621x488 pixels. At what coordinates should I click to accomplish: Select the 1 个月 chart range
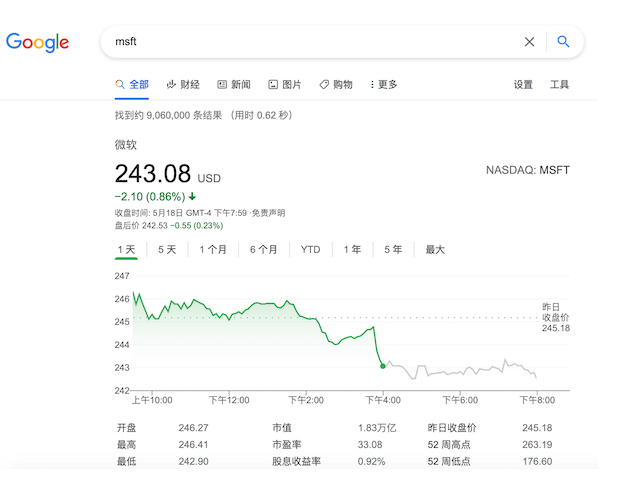(213, 250)
